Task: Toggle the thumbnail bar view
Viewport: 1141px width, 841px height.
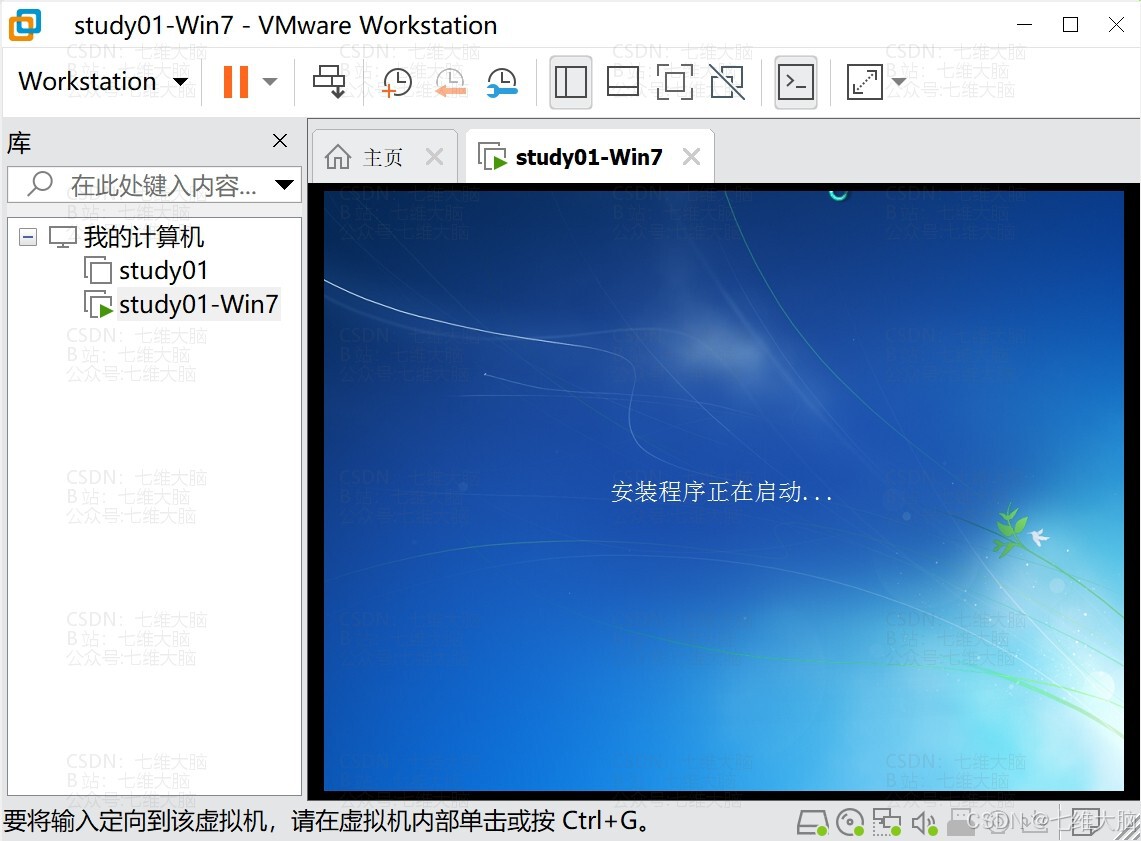Action: click(x=623, y=81)
